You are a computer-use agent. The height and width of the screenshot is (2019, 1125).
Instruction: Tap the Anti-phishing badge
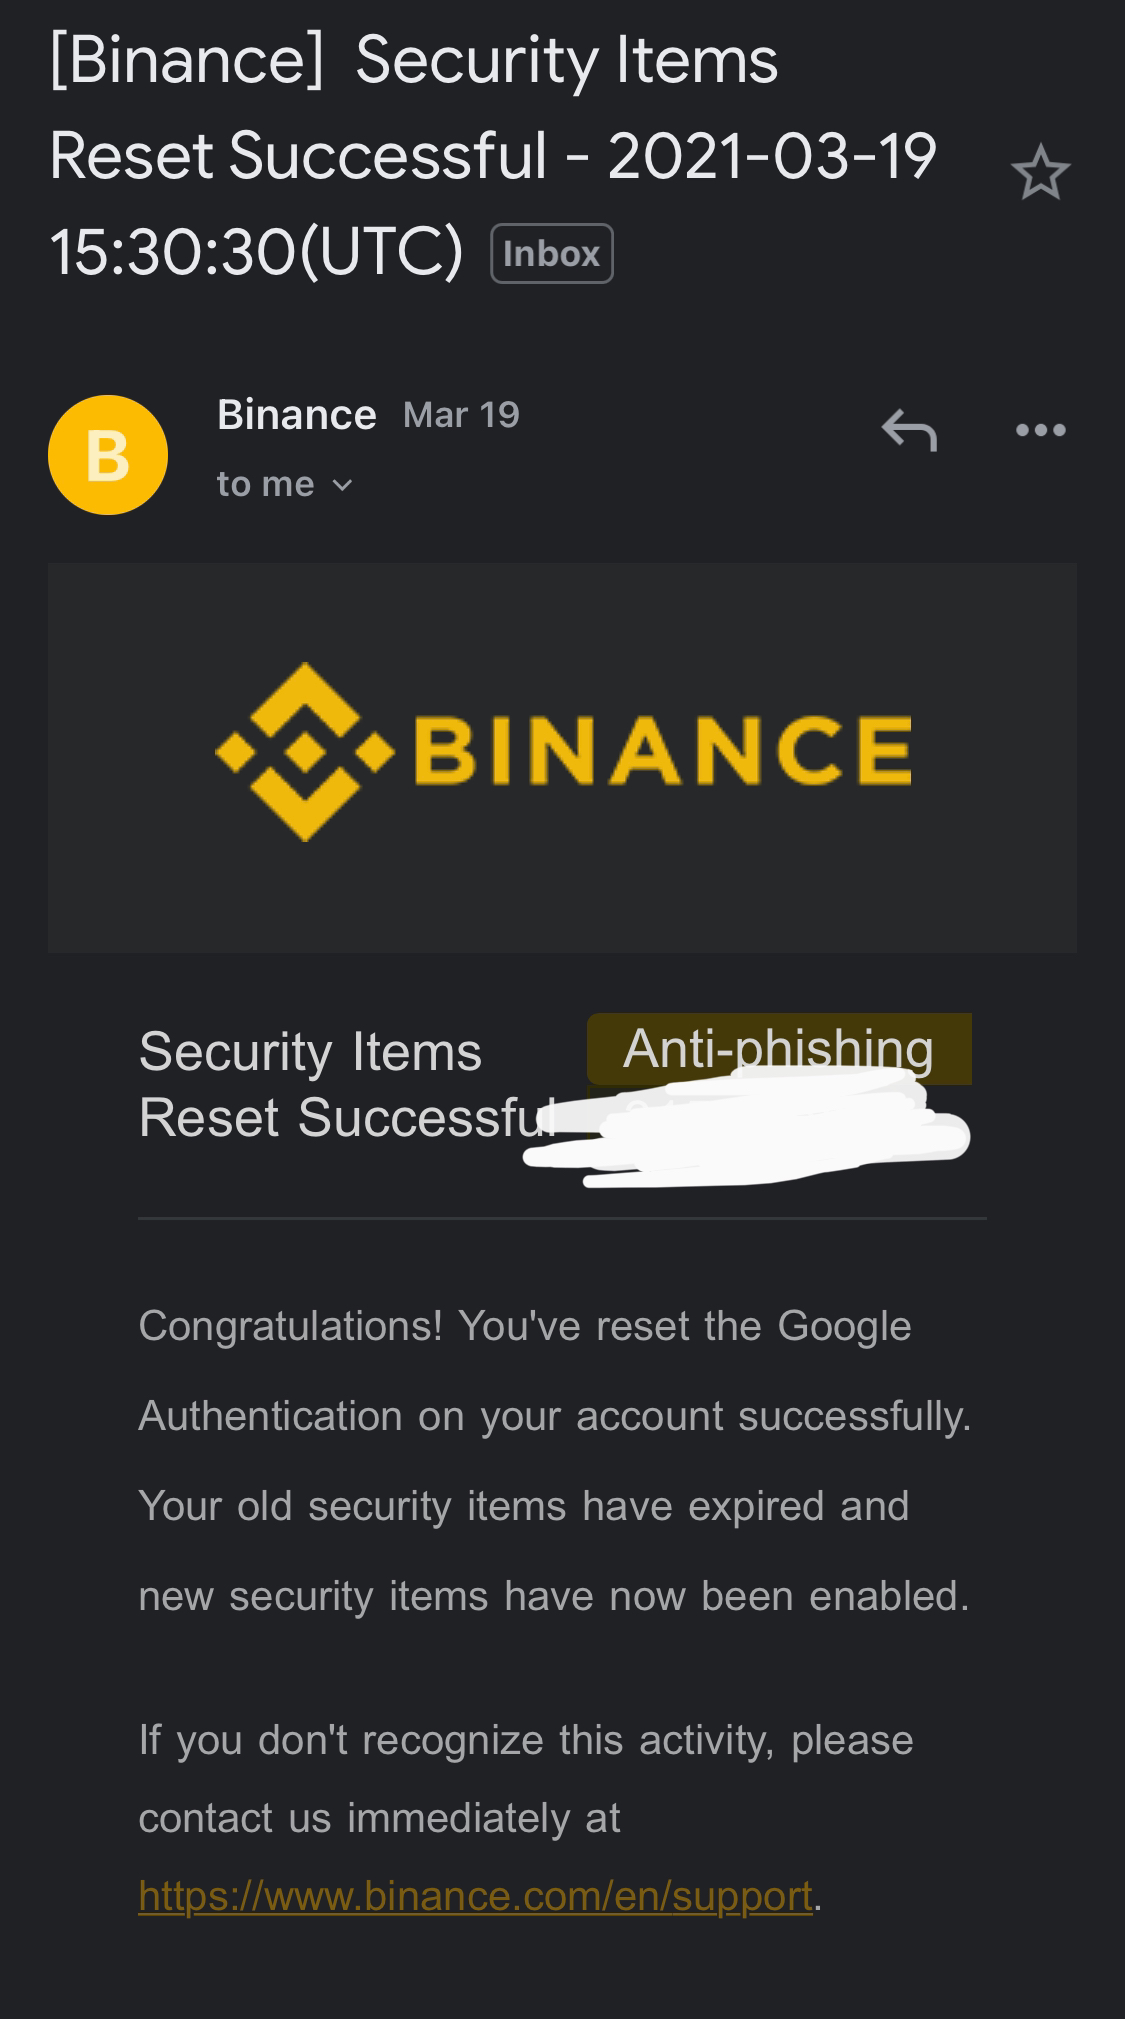[x=779, y=1048]
